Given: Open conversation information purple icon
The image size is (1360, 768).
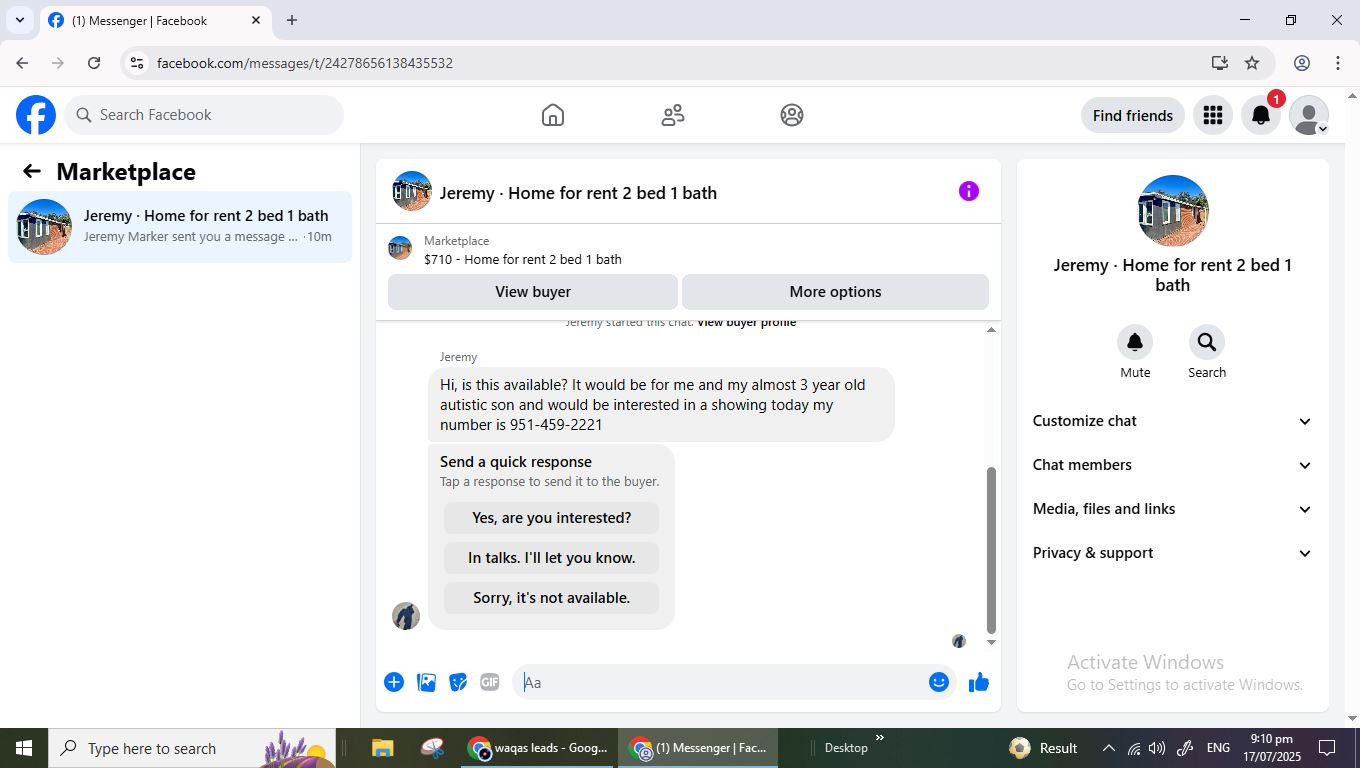Looking at the screenshot, I should tap(969, 191).
